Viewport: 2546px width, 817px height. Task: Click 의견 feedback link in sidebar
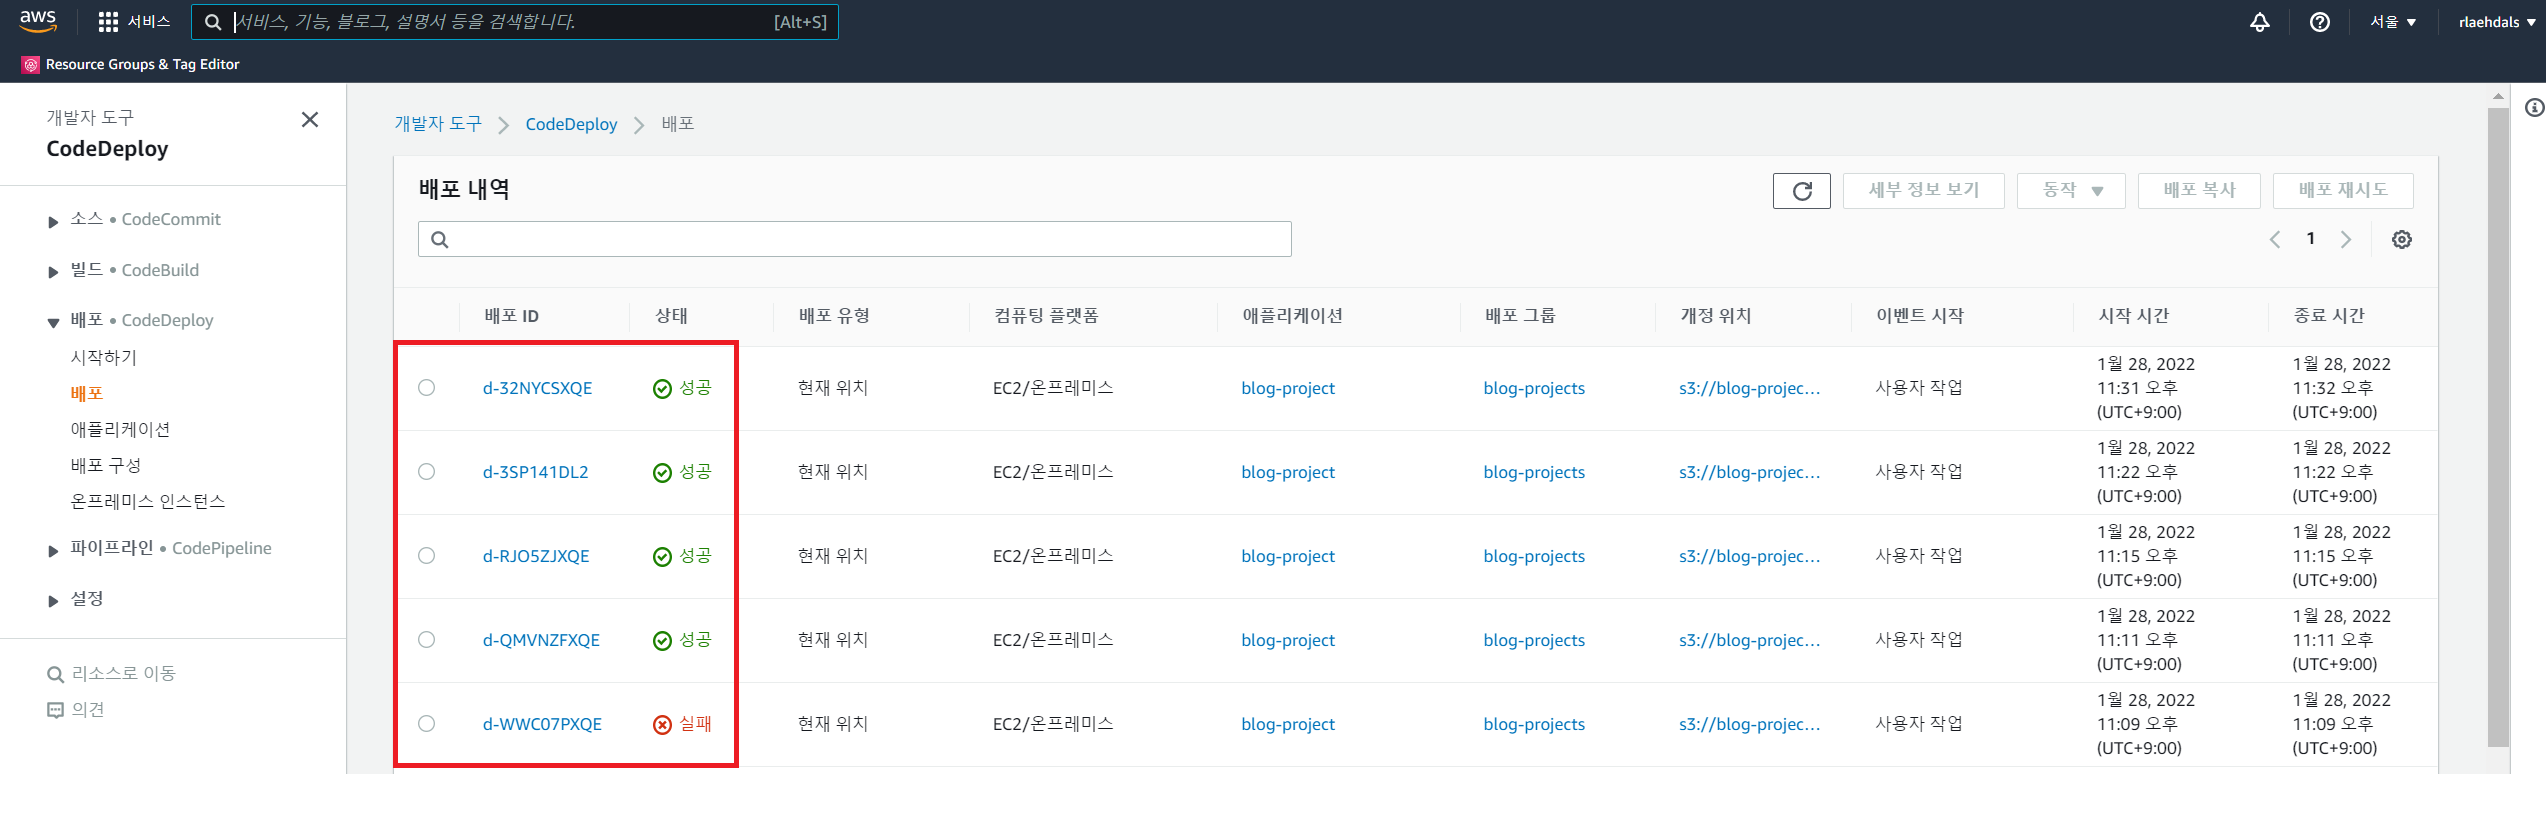pyautogui.click(x=88, y=710)
